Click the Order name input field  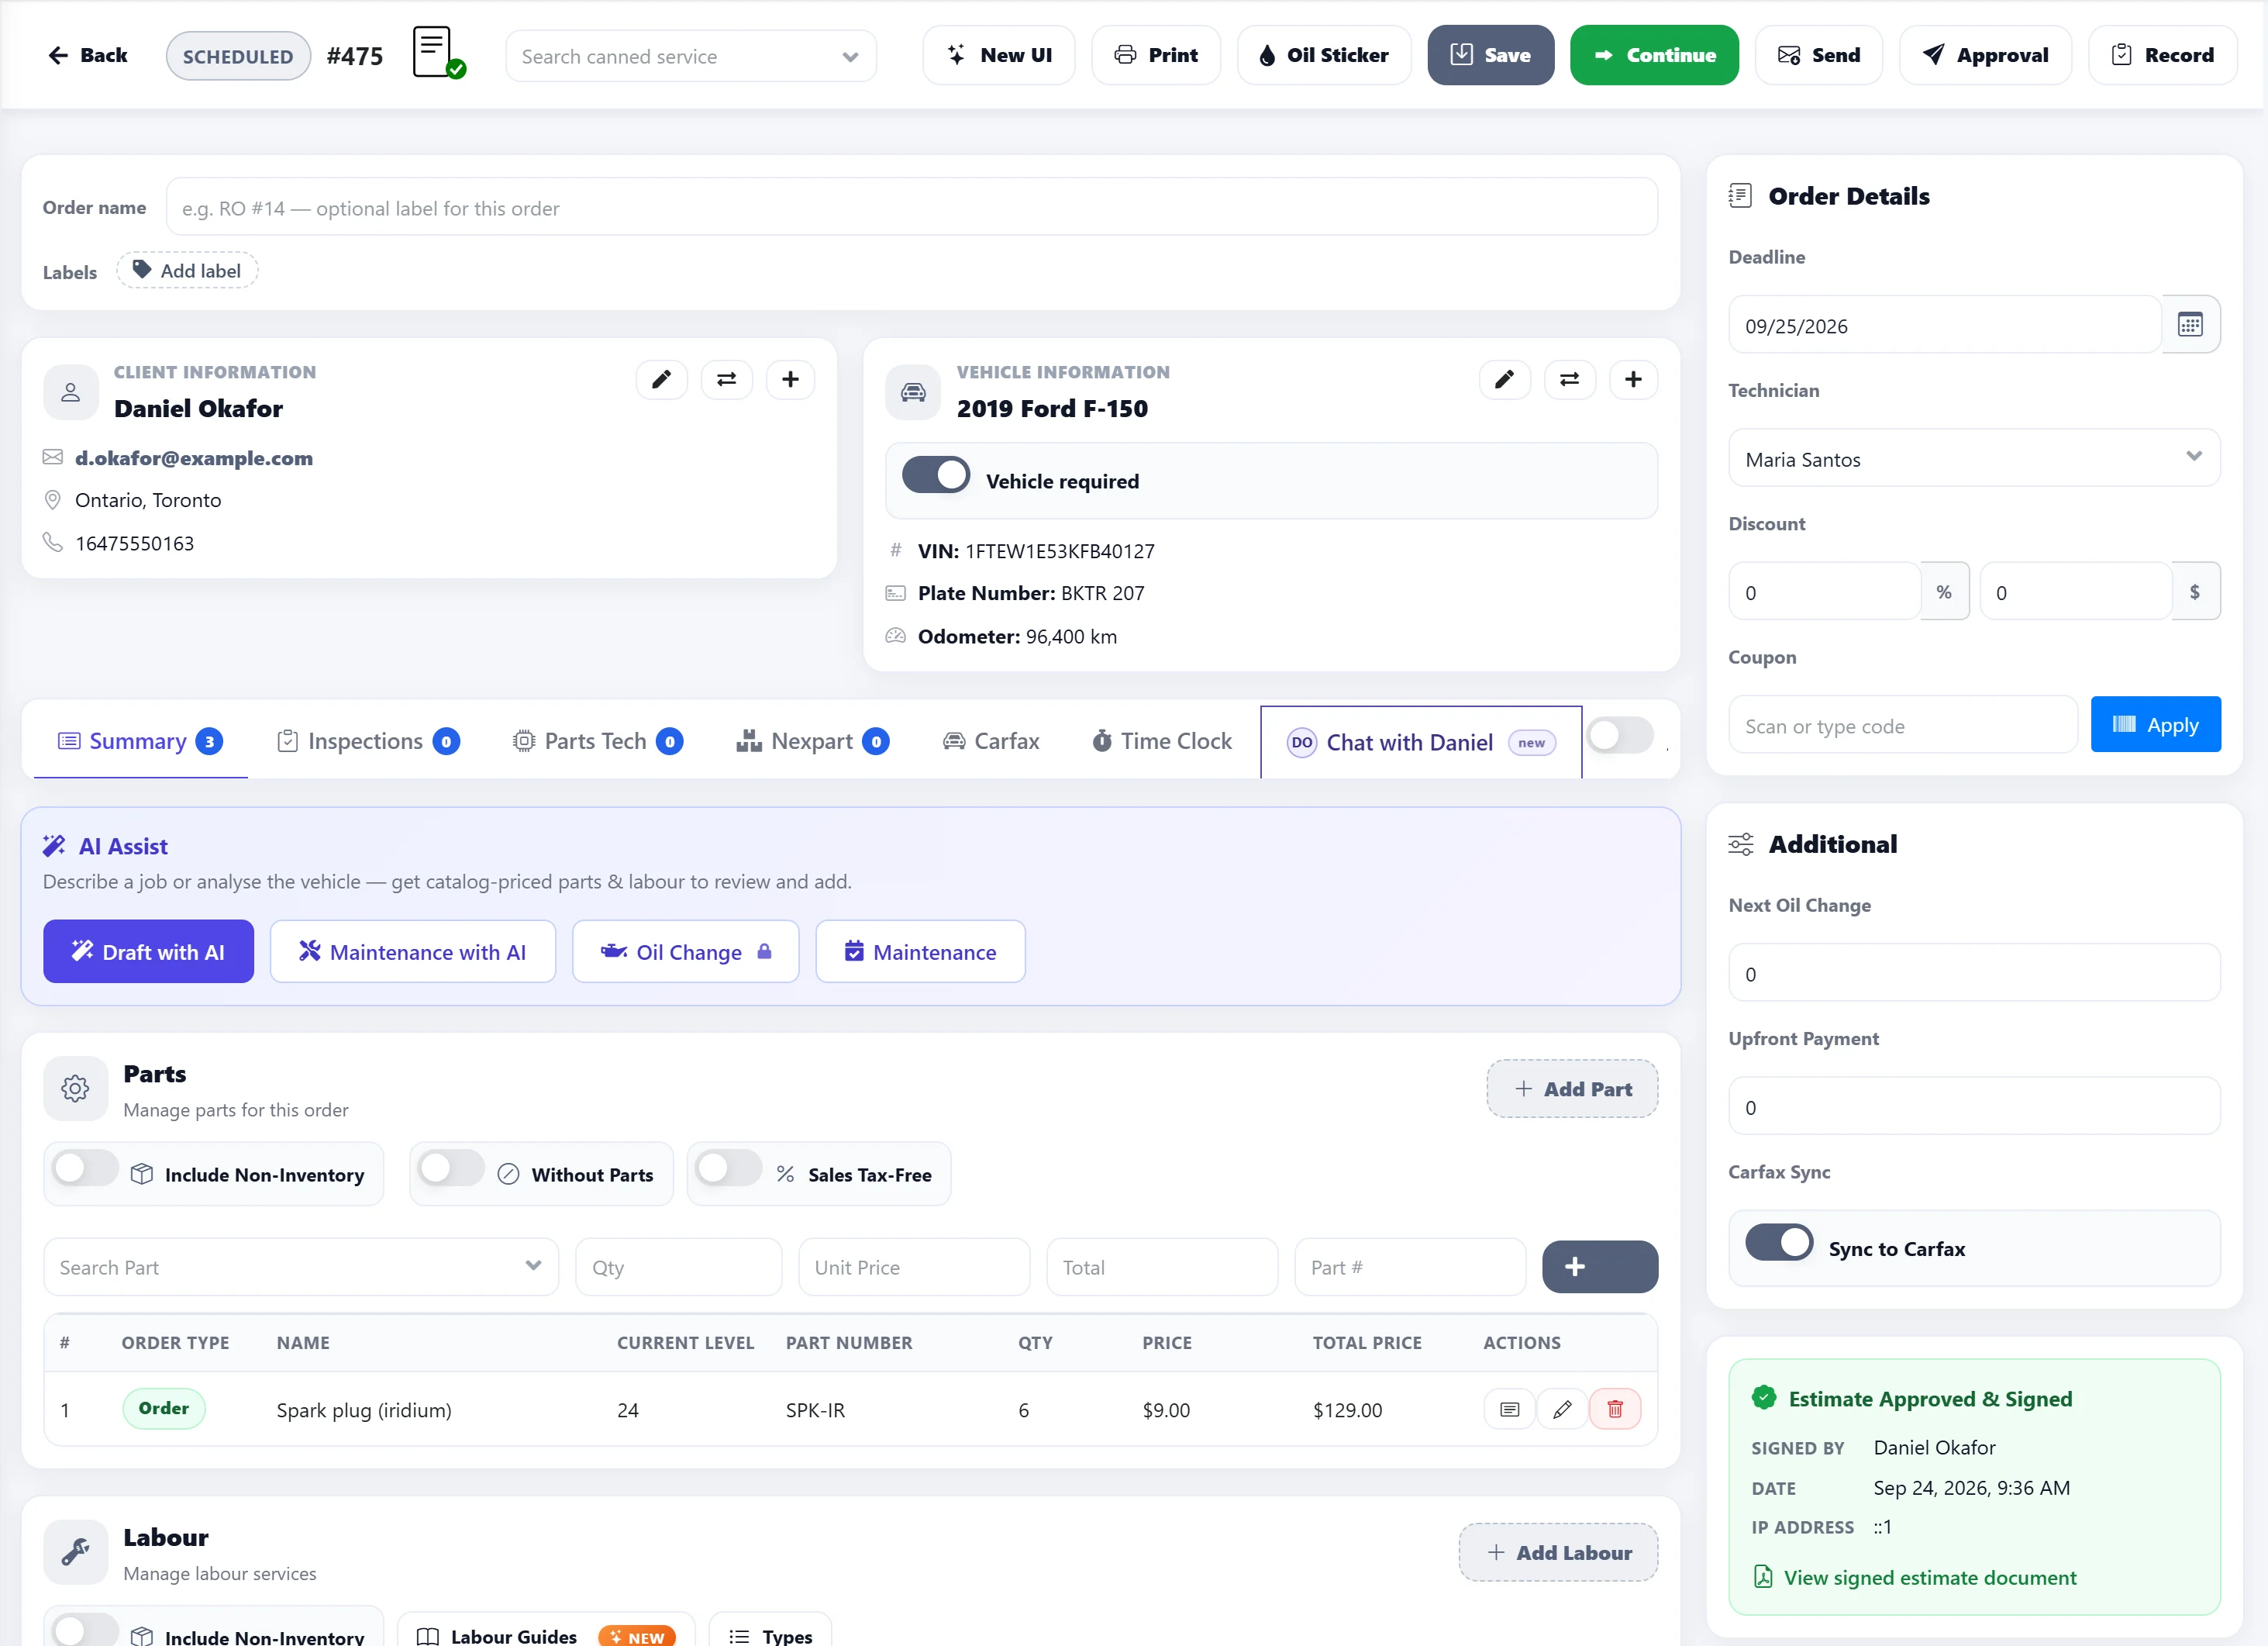912,208
